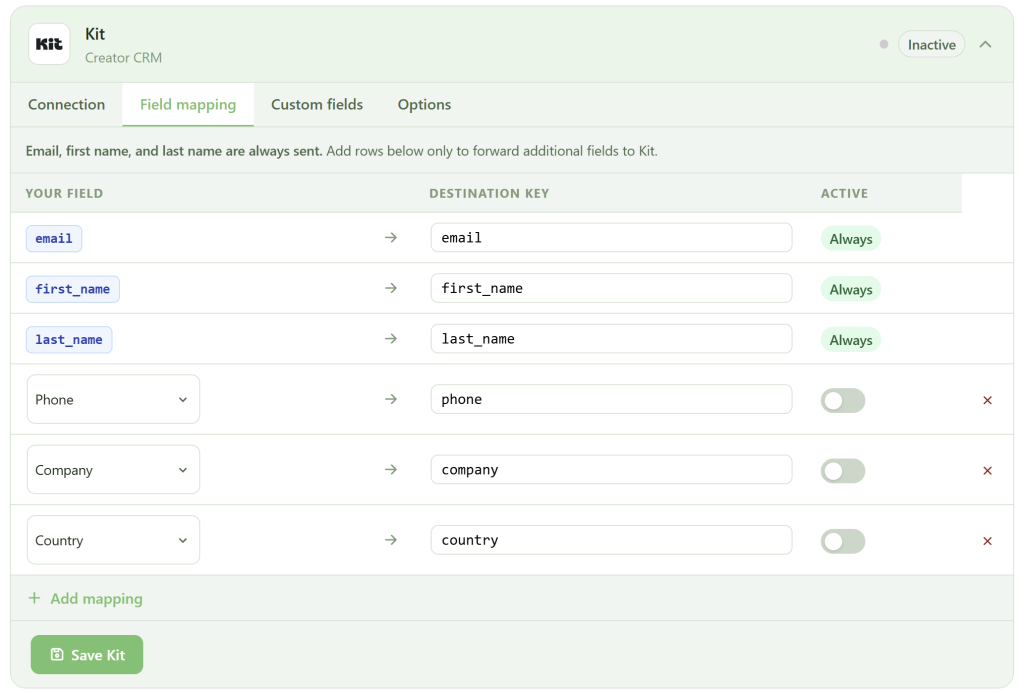Click the first_name field chip

[72, 289]
